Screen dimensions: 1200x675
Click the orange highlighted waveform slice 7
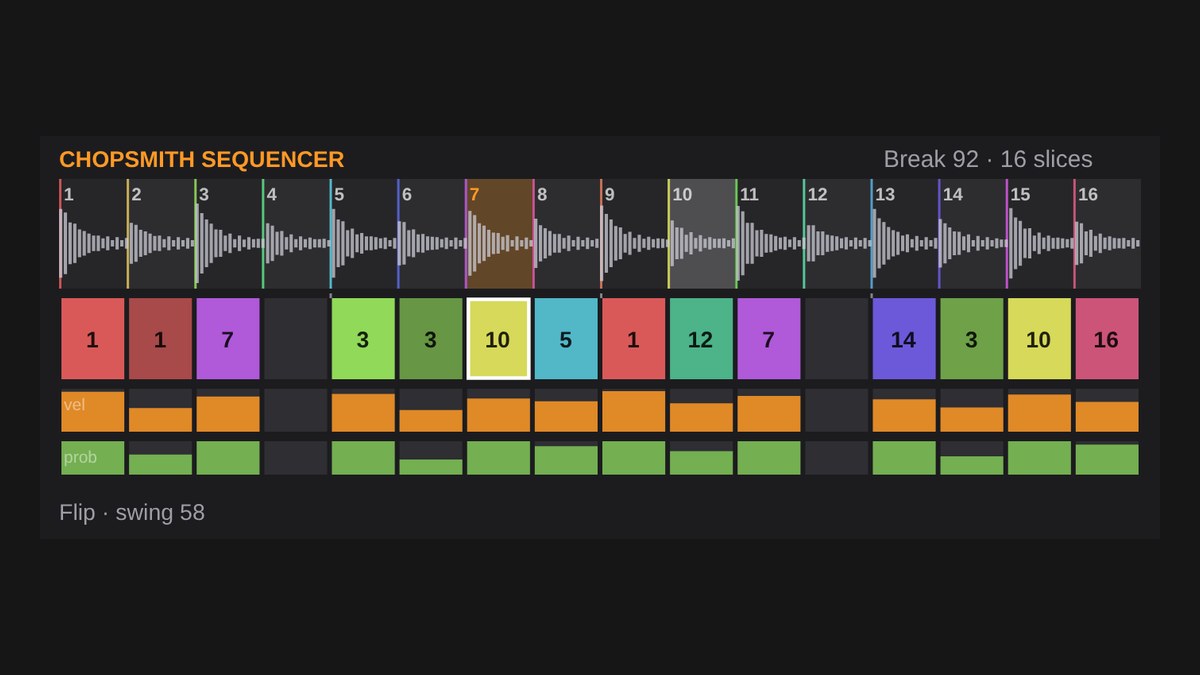coord(499,234)
